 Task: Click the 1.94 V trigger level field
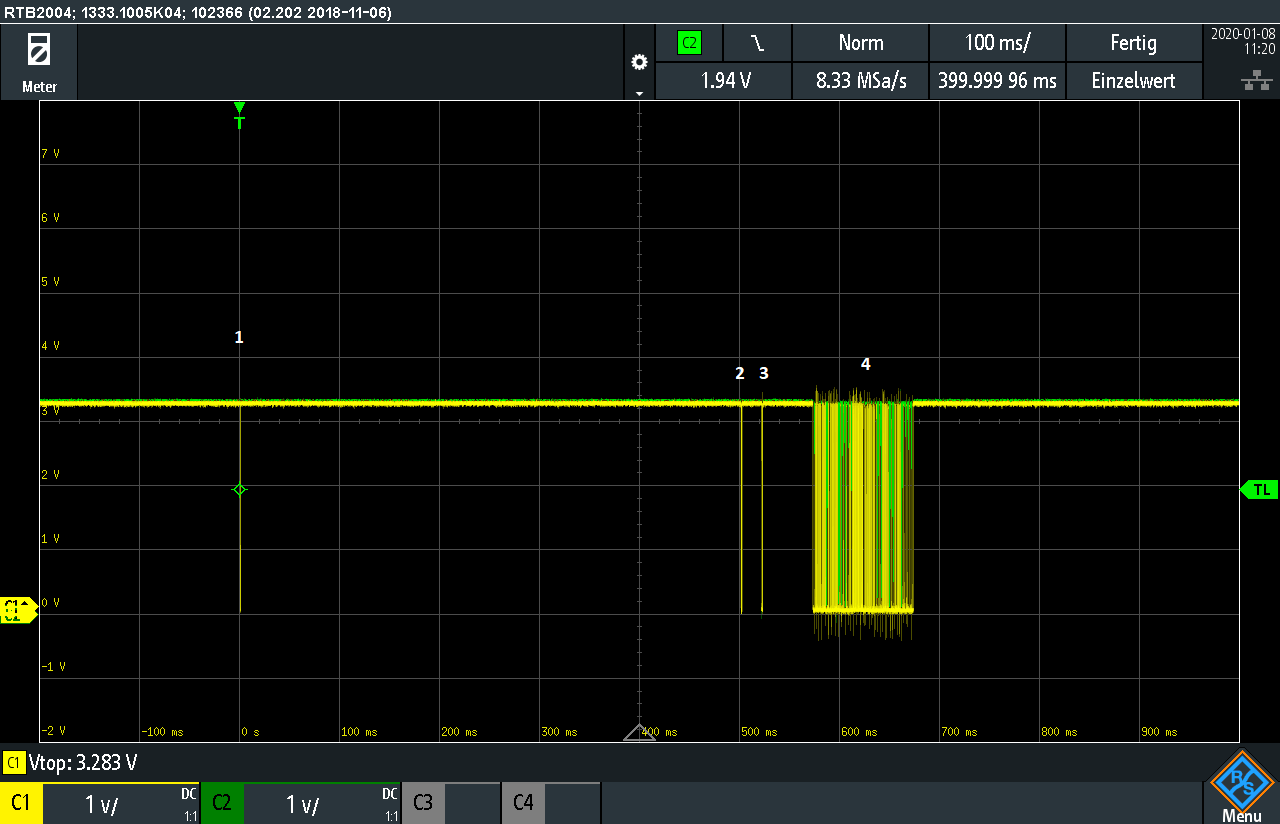(x=725, y=81)
